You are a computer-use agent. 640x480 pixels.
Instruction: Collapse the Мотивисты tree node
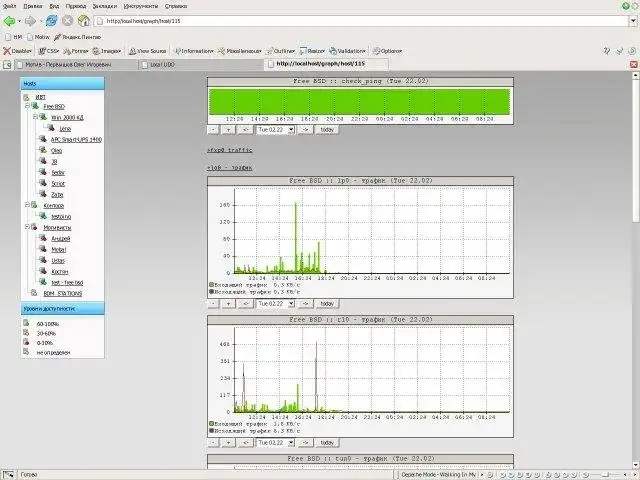pos(27,227)
